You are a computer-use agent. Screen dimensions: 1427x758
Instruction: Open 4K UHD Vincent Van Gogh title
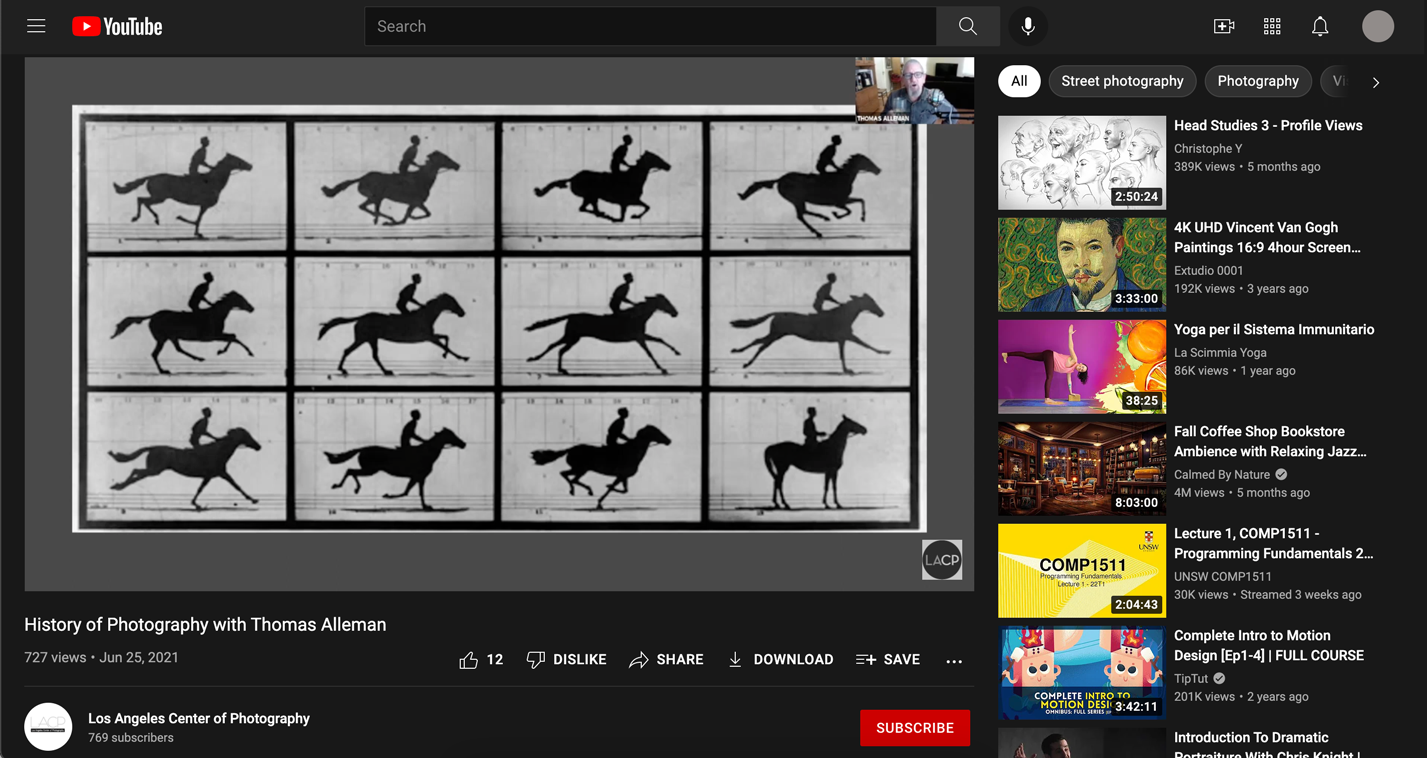[1267, 238]
